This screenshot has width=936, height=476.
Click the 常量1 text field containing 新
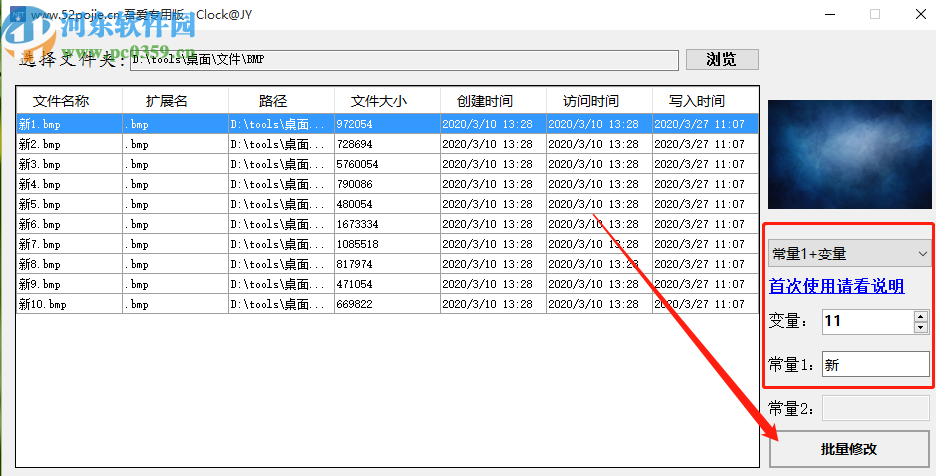tap(876, 364)
